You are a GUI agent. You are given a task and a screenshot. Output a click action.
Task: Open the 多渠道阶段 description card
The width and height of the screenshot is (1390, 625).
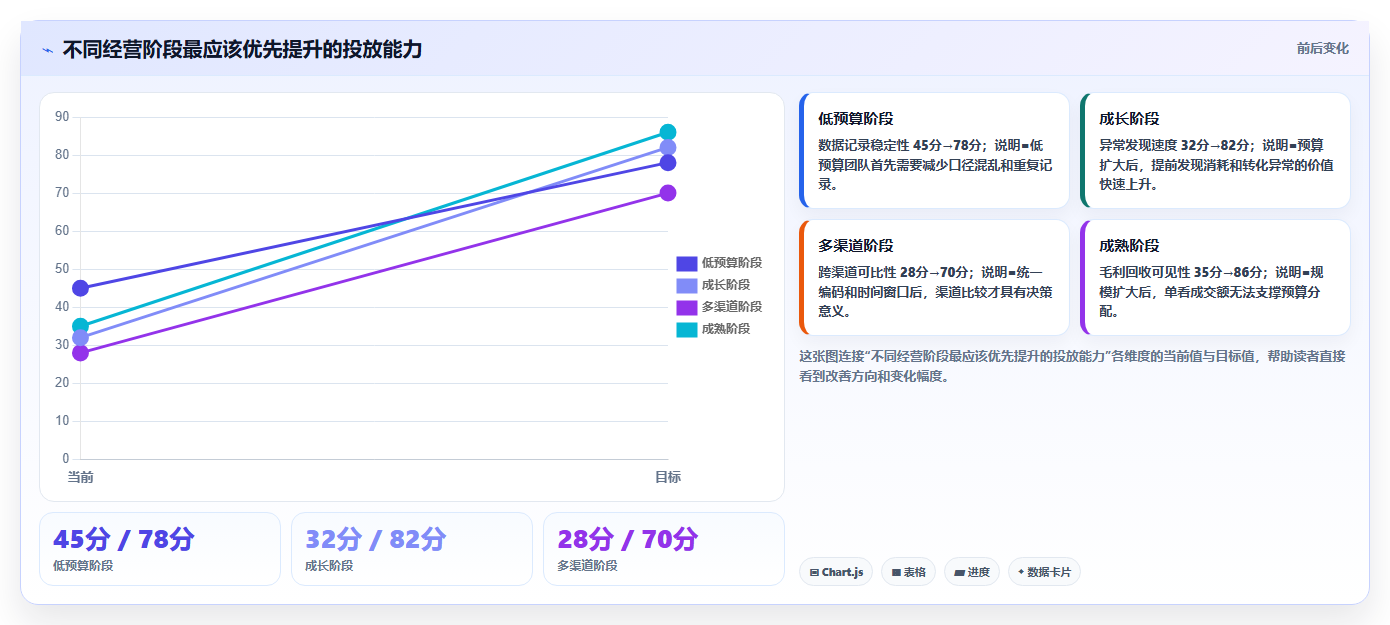pos(934,278)
